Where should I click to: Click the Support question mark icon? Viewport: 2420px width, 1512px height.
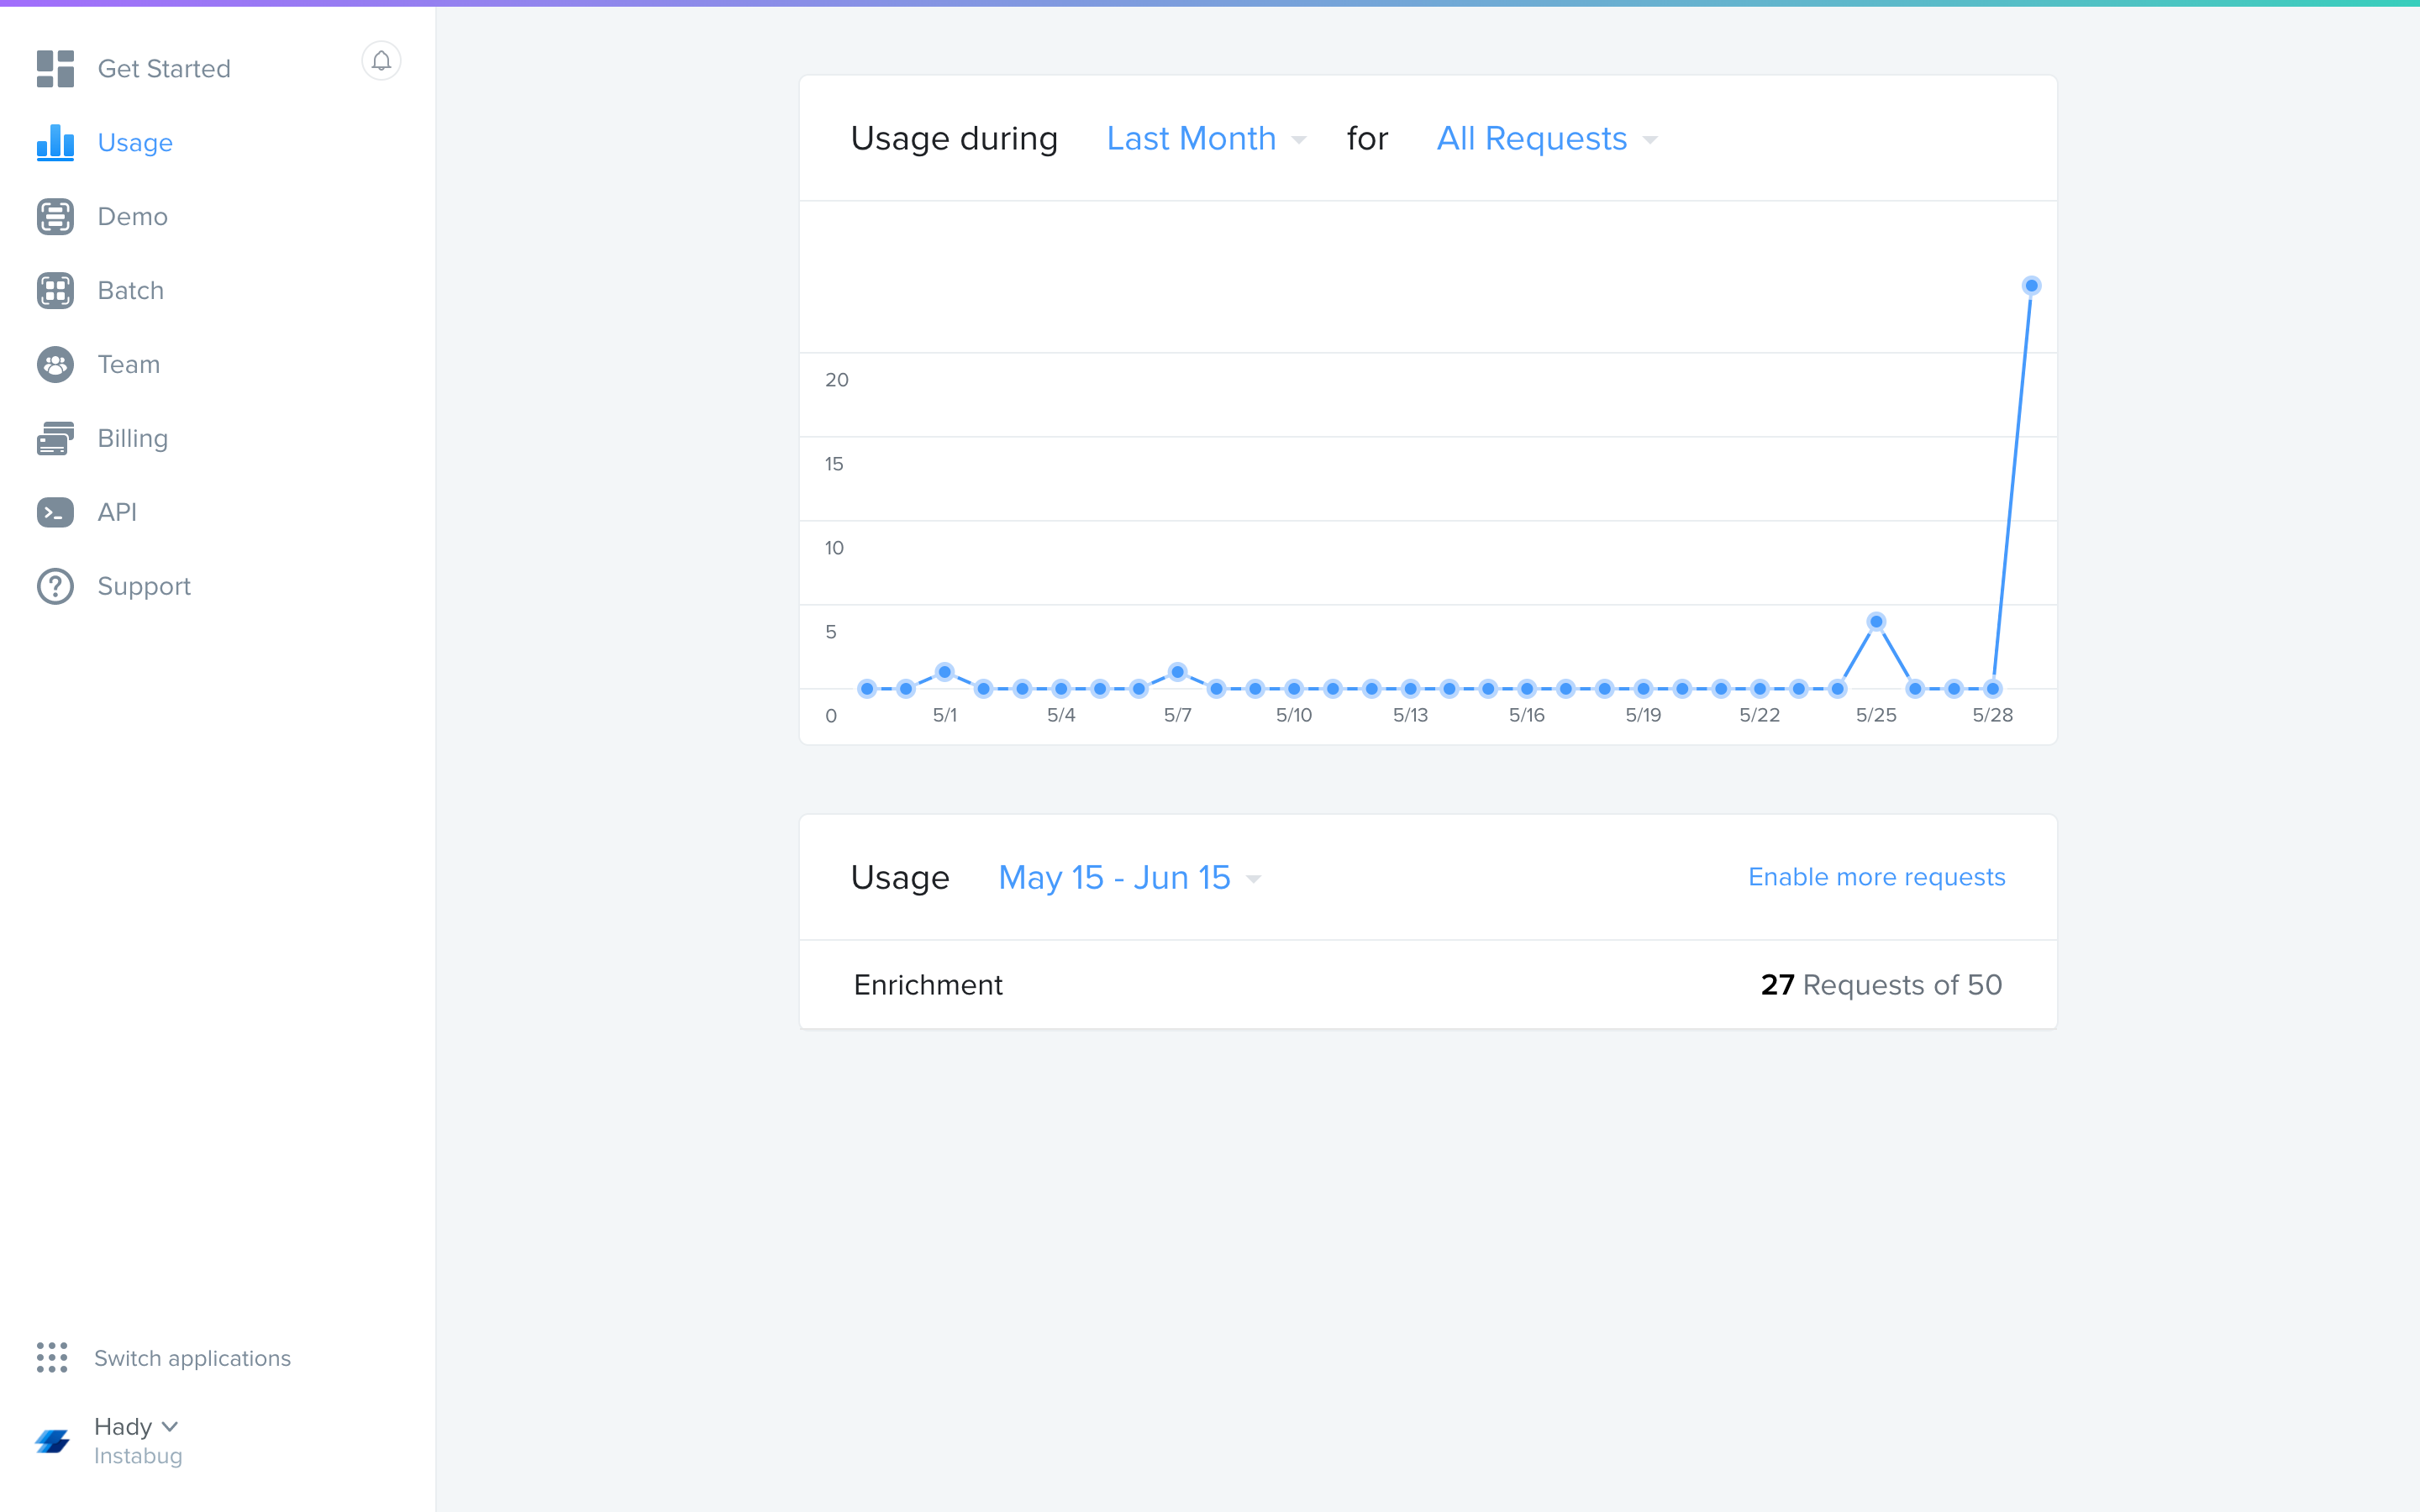click(55, 586)
